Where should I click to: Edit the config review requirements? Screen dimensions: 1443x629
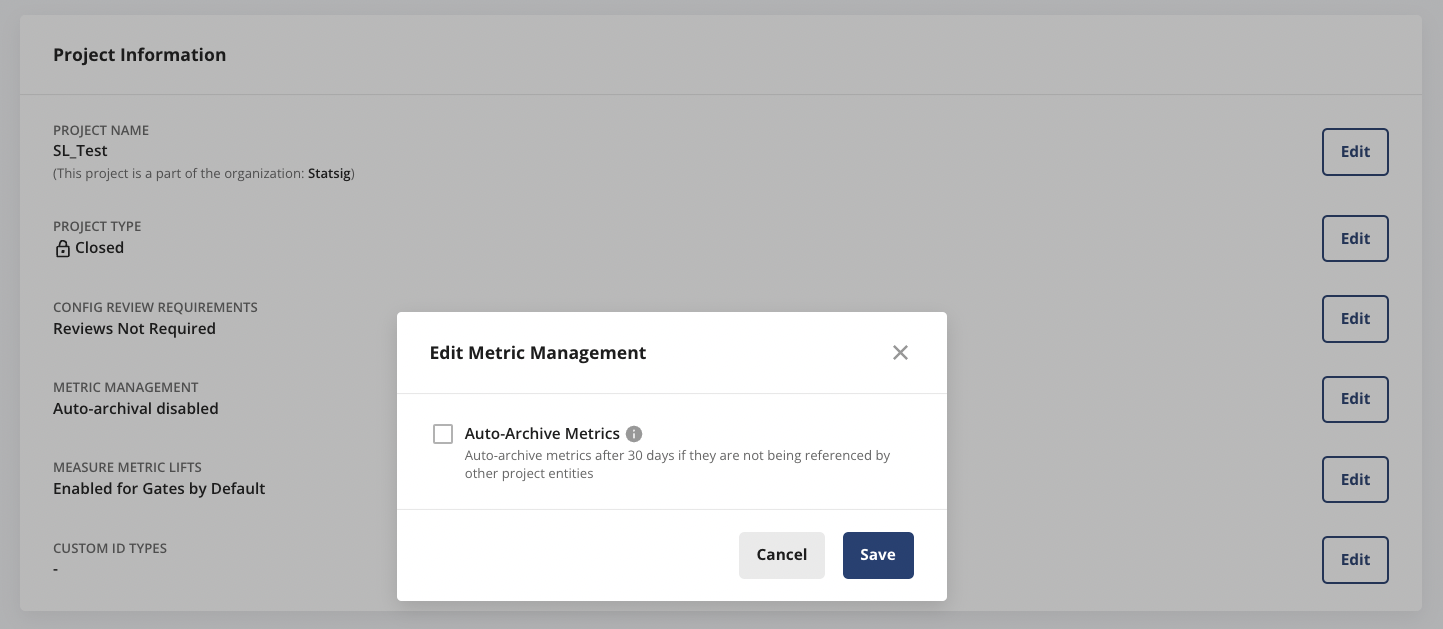click(1355, 318)
